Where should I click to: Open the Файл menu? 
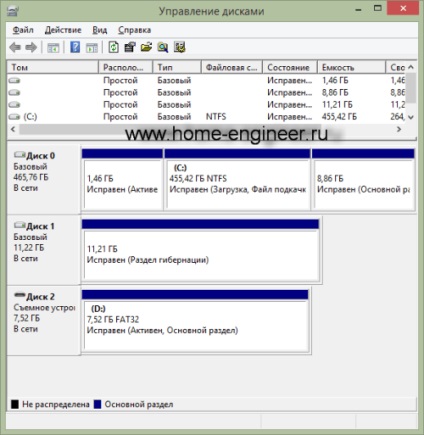[23, 30]
